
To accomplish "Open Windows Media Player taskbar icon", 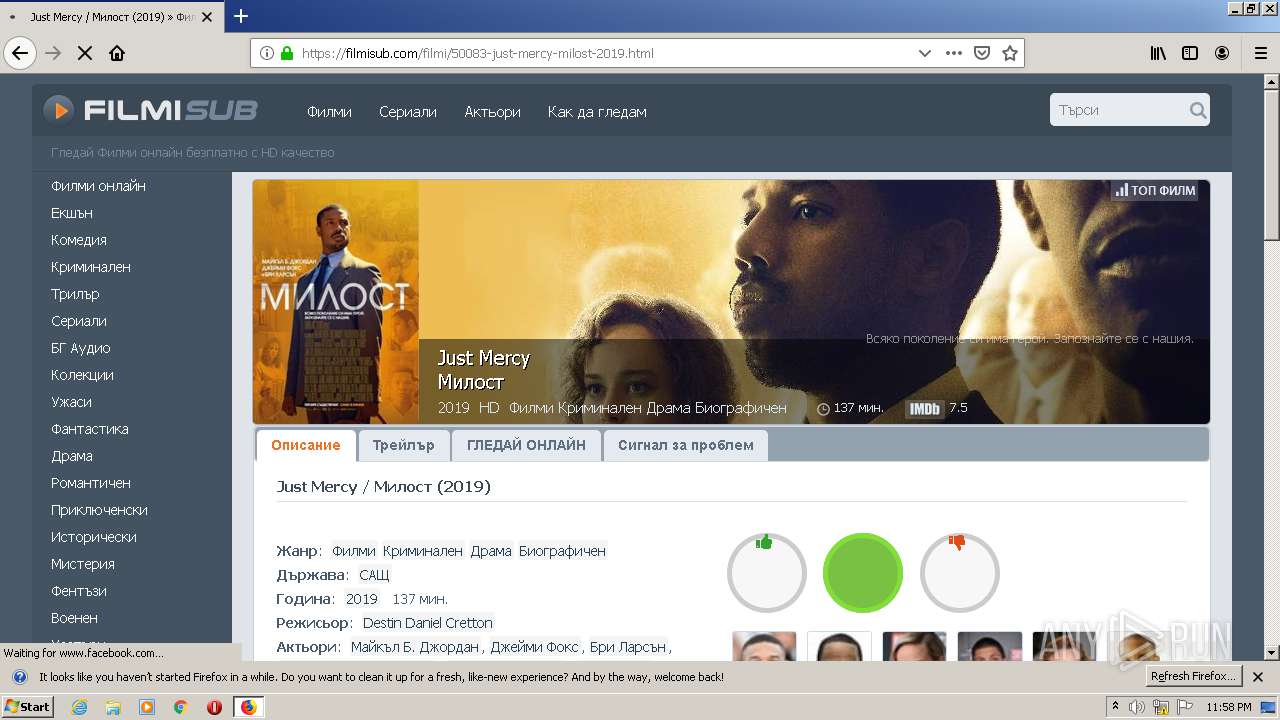I will tap(147, 707).
